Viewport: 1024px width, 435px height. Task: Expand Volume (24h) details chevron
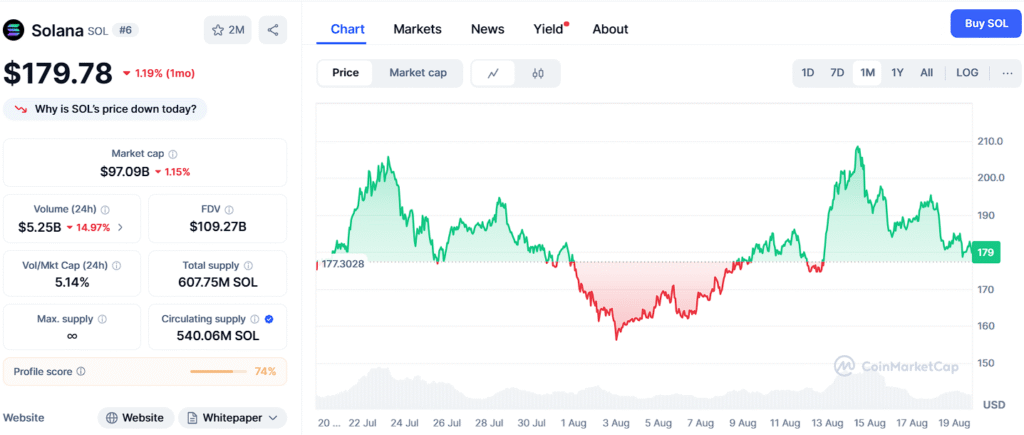click(x=121, y=227)
